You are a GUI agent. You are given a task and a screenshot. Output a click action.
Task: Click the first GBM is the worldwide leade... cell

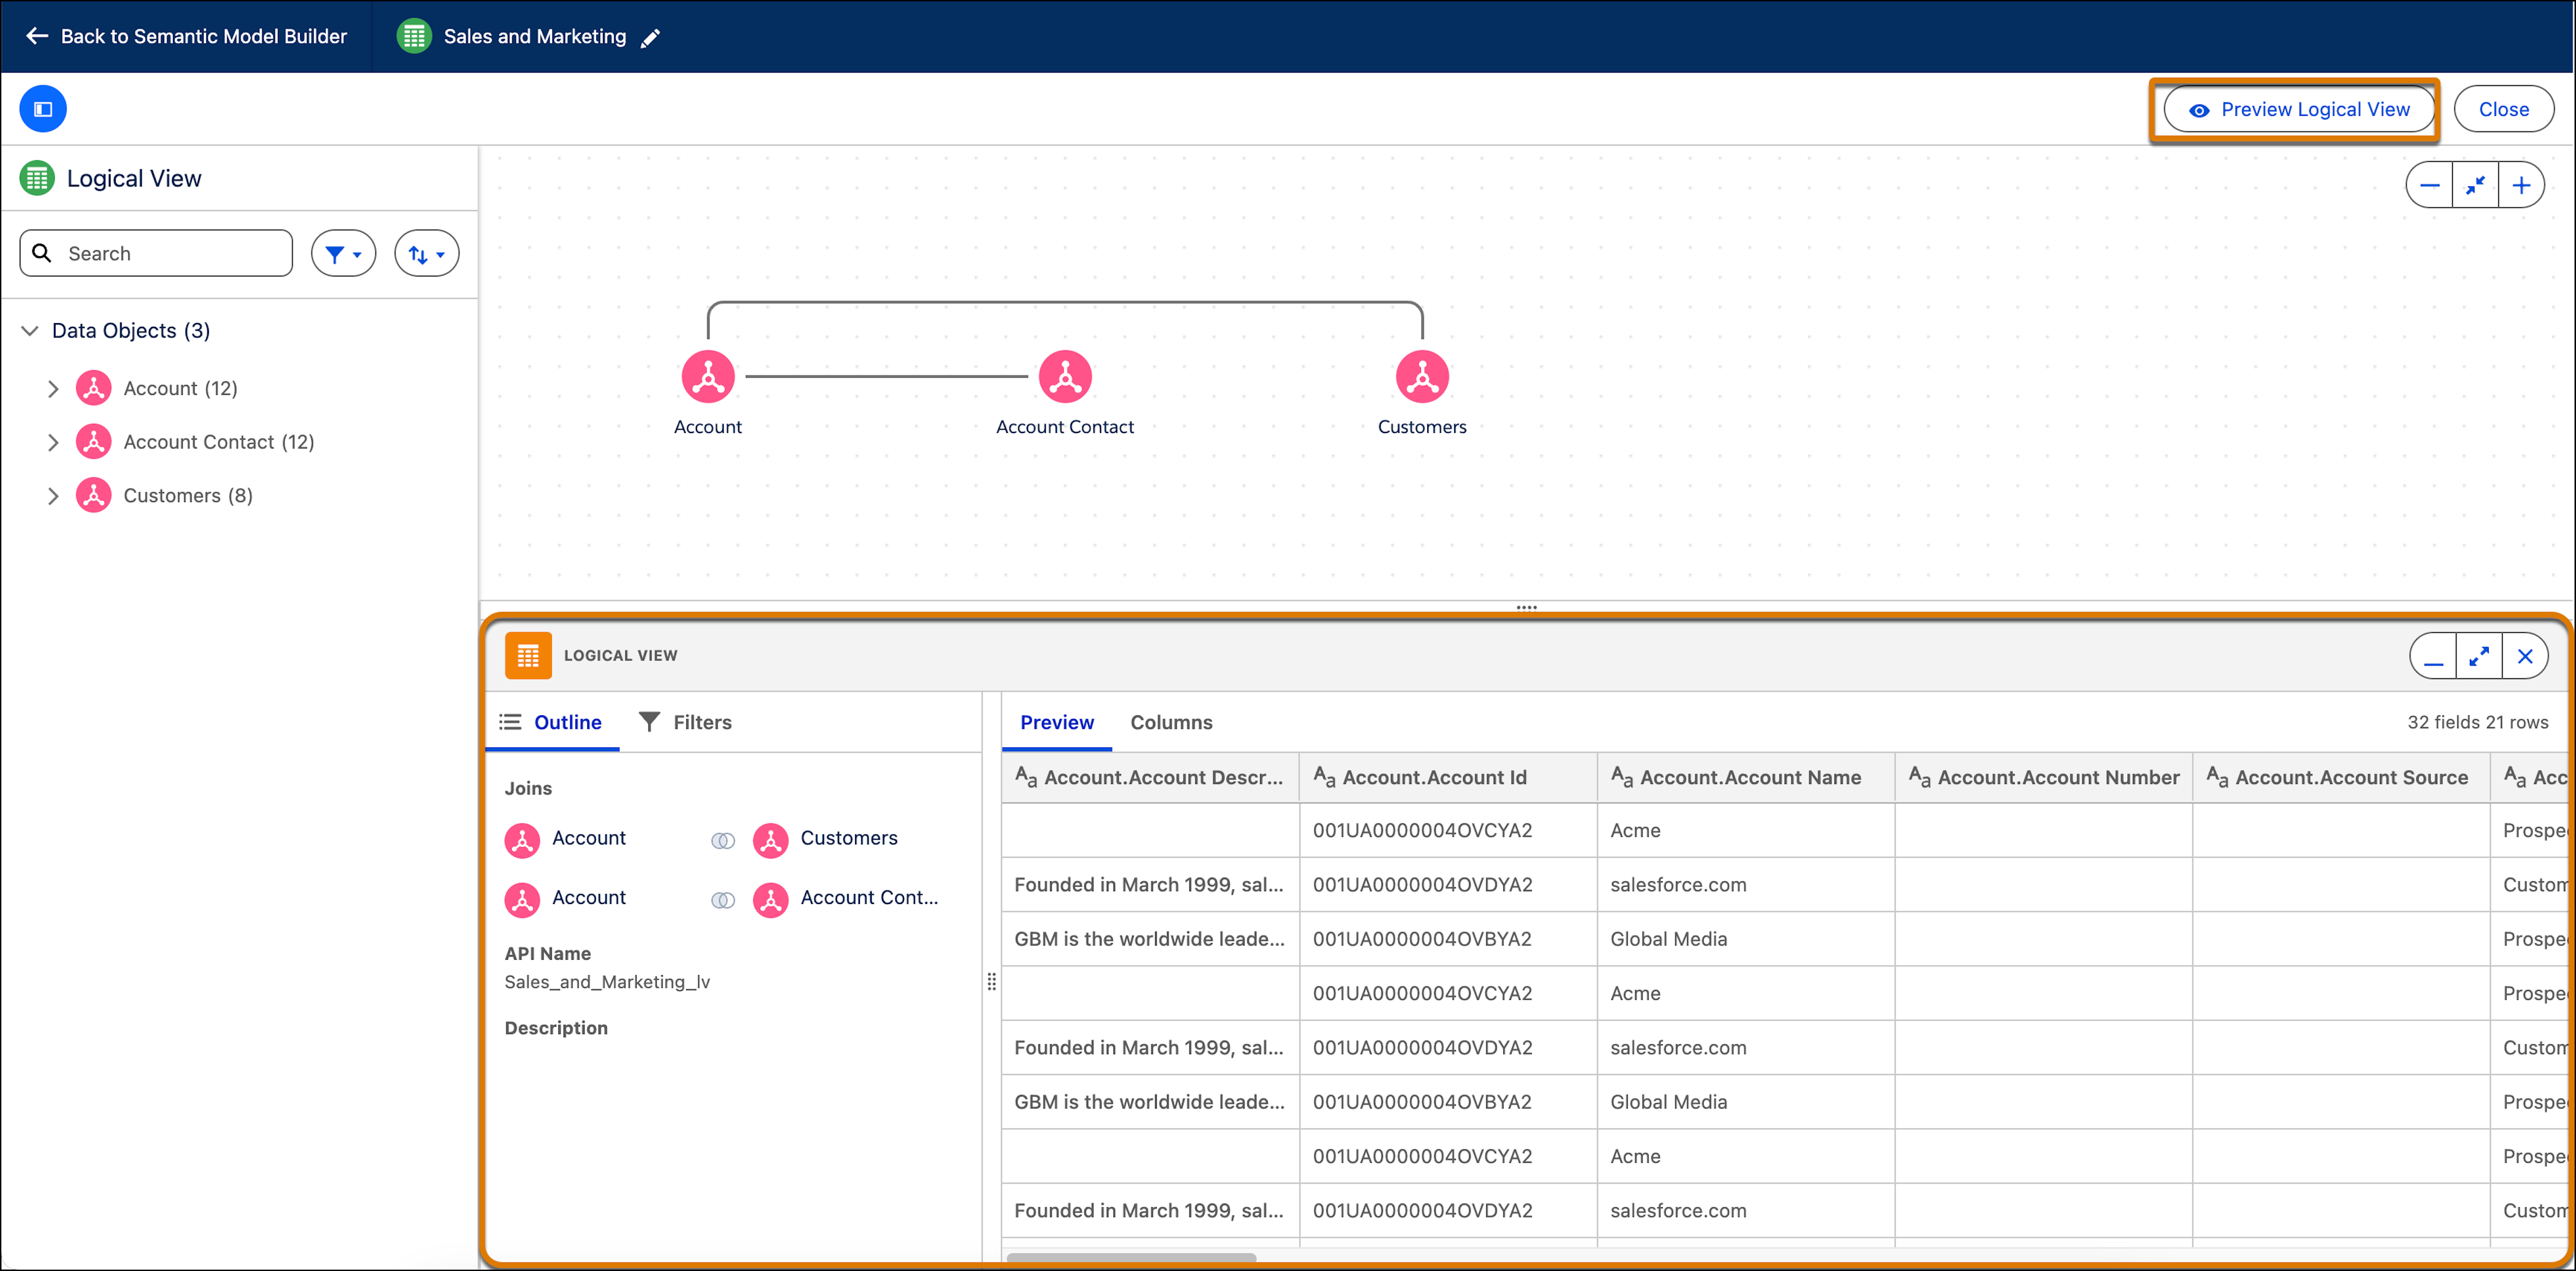1149,939
